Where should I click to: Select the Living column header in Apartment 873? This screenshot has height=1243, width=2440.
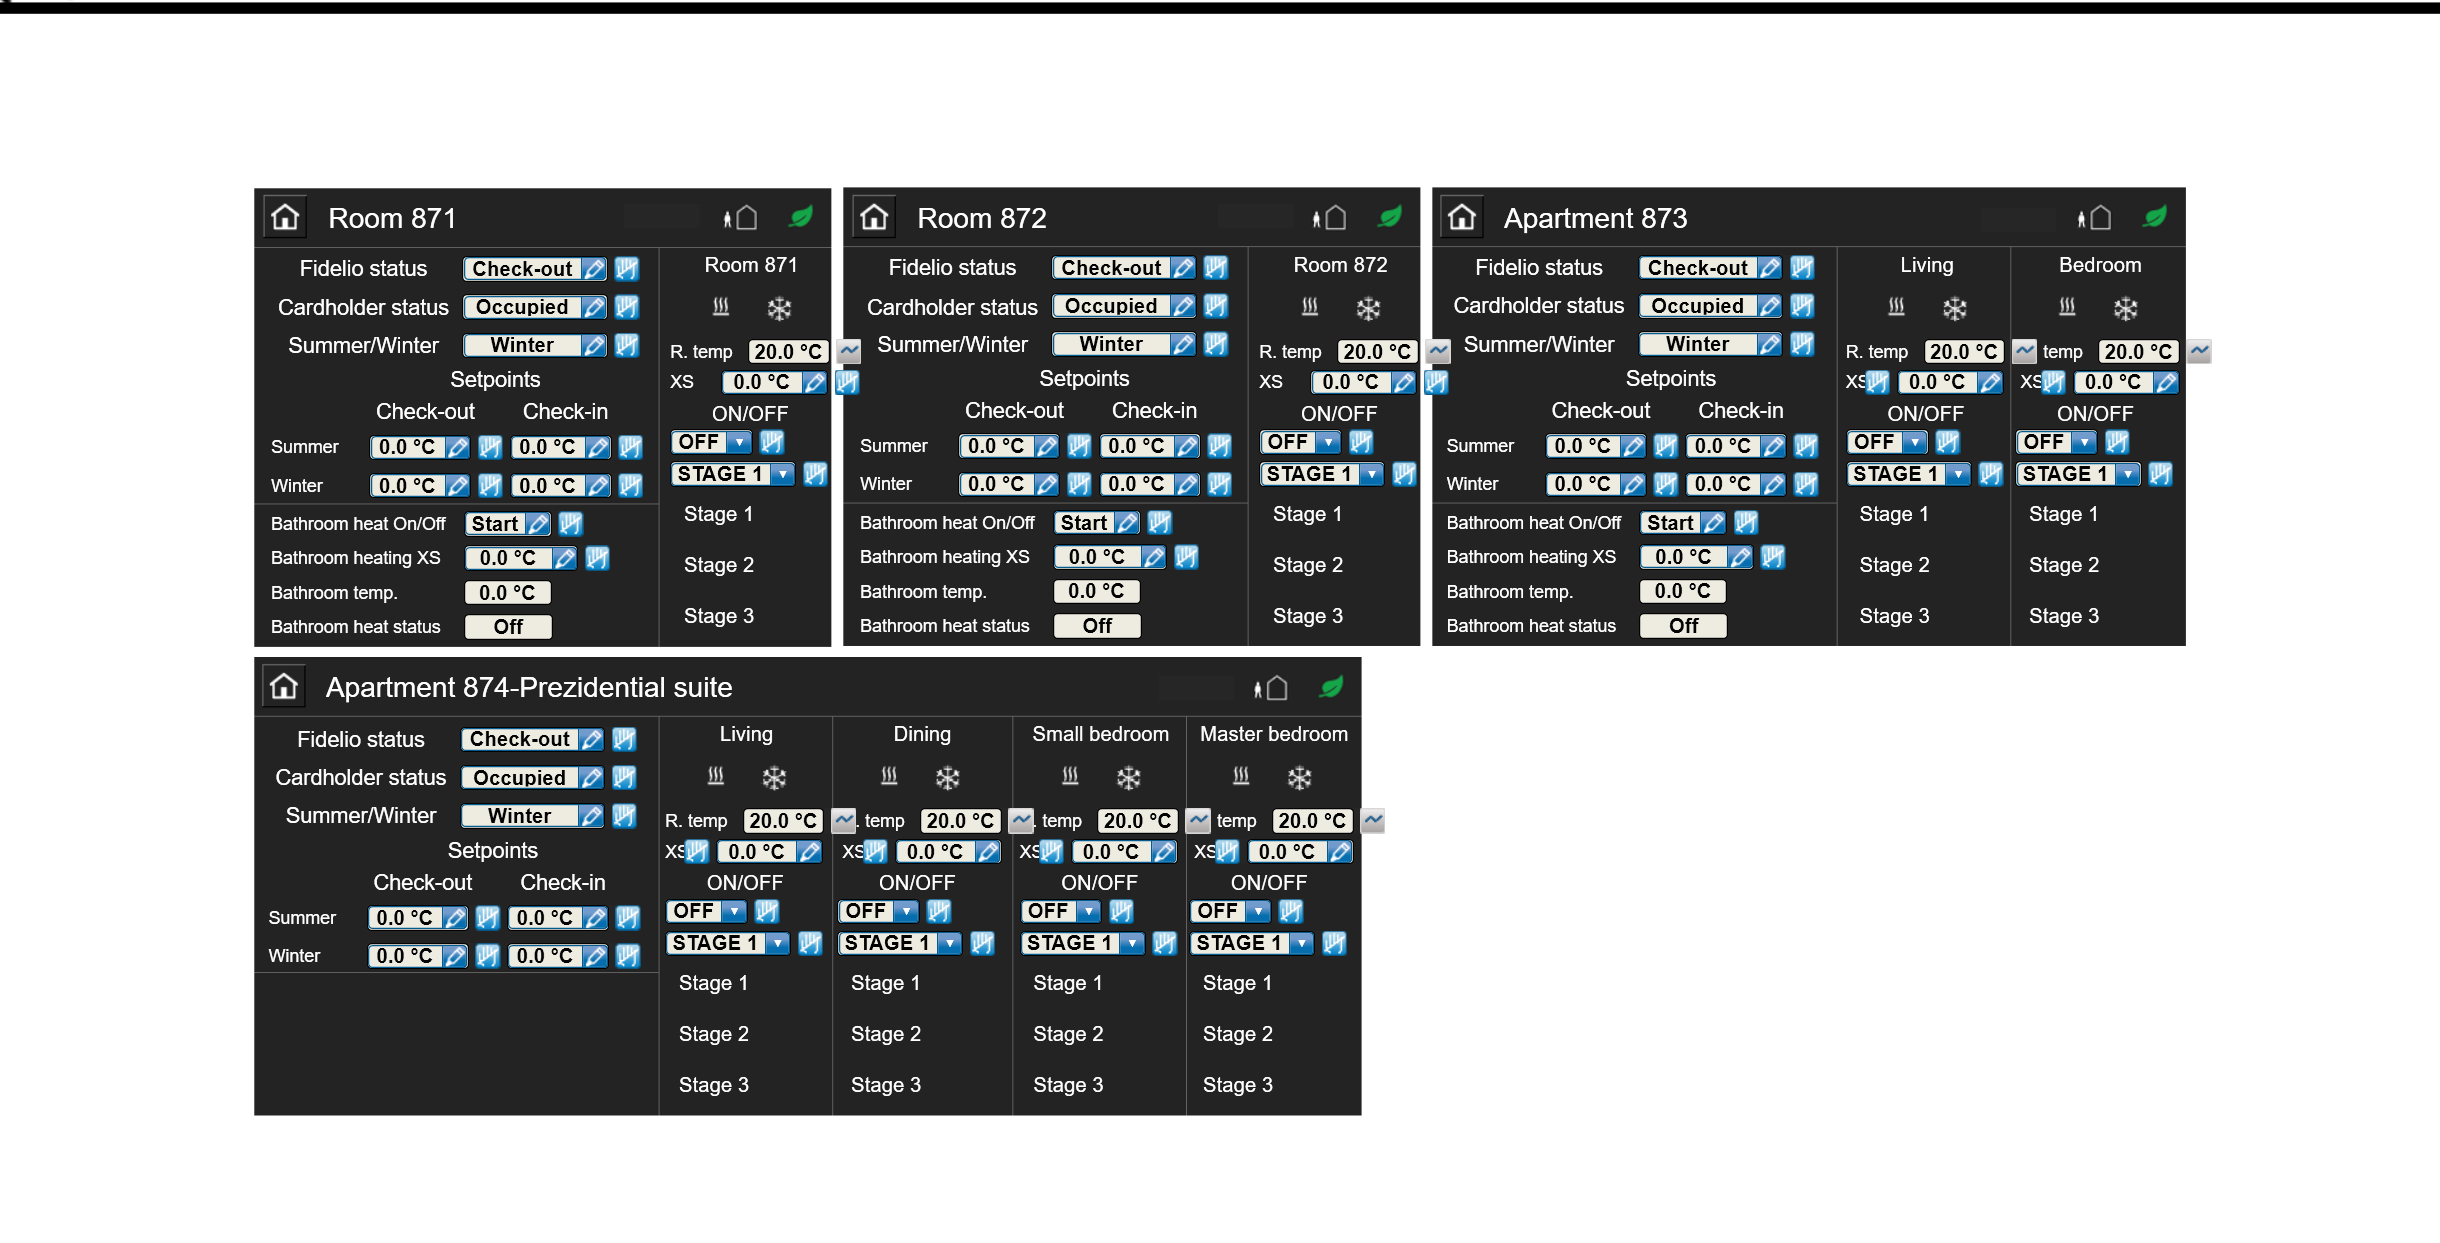(1926, 265)
